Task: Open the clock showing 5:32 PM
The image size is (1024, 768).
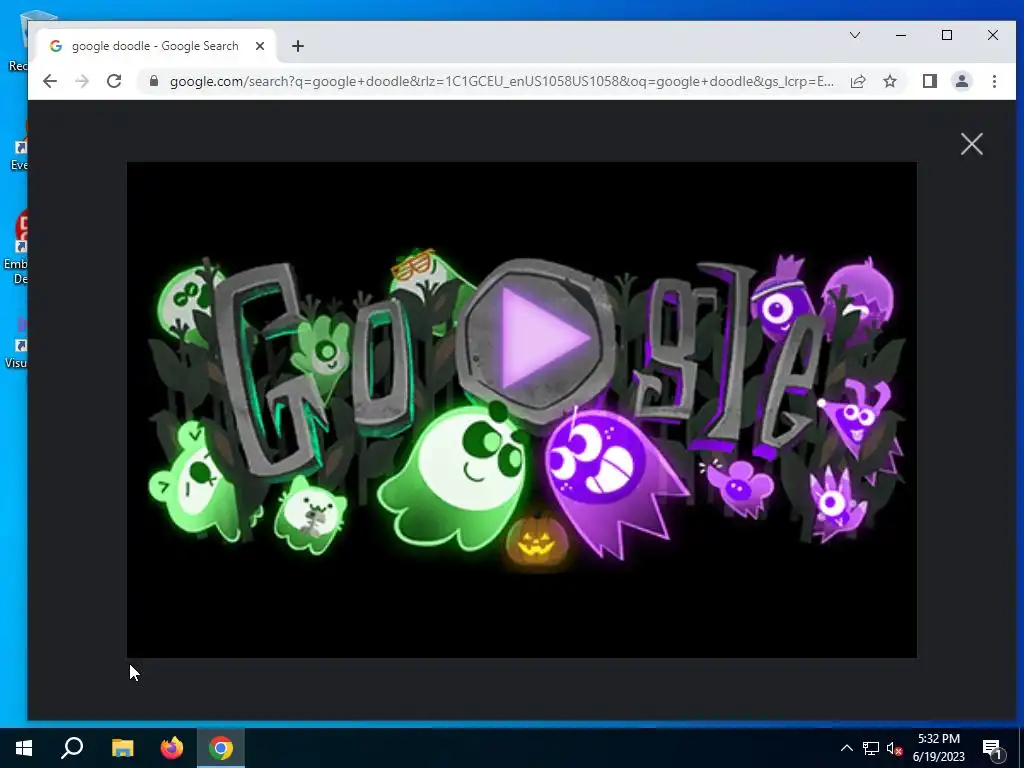Action: [939, 748]
